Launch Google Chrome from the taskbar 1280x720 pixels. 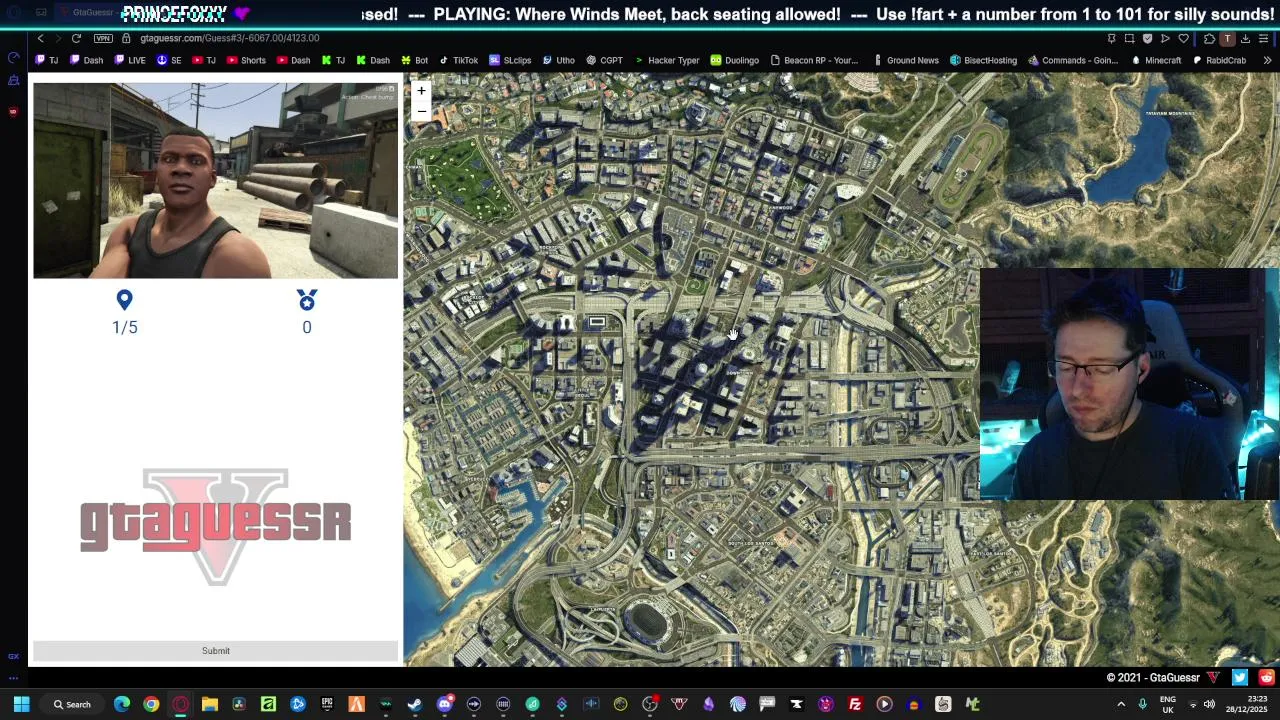click(x=151, y=704)
